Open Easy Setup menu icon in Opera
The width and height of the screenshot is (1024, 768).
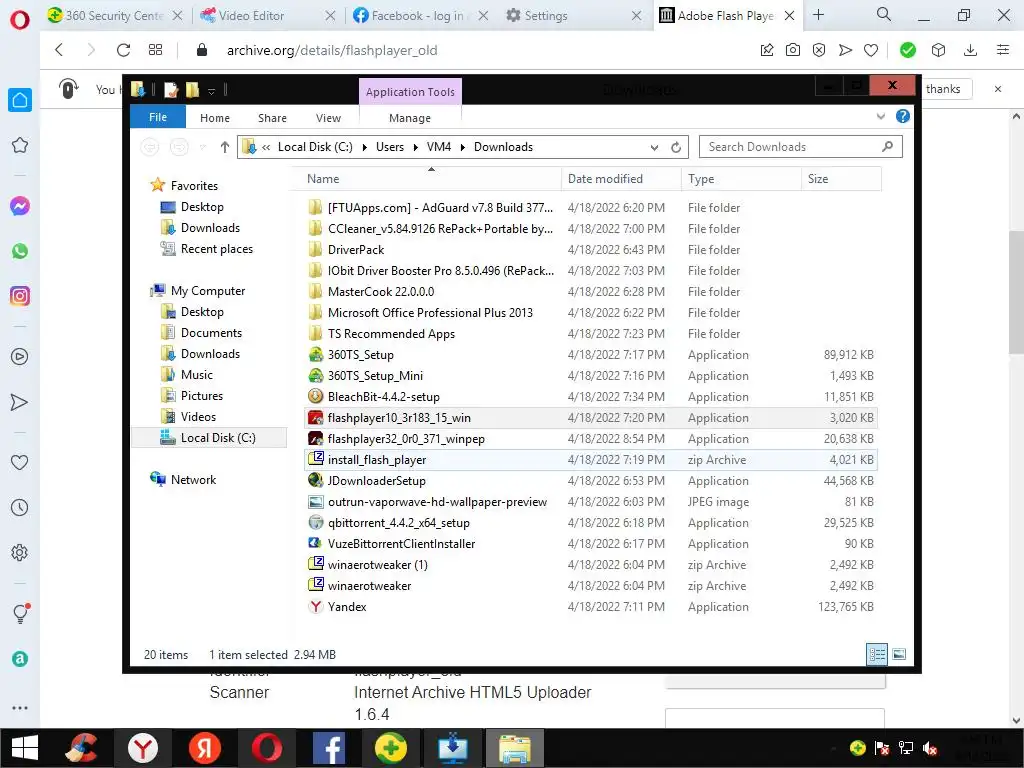click(1003, 50)
